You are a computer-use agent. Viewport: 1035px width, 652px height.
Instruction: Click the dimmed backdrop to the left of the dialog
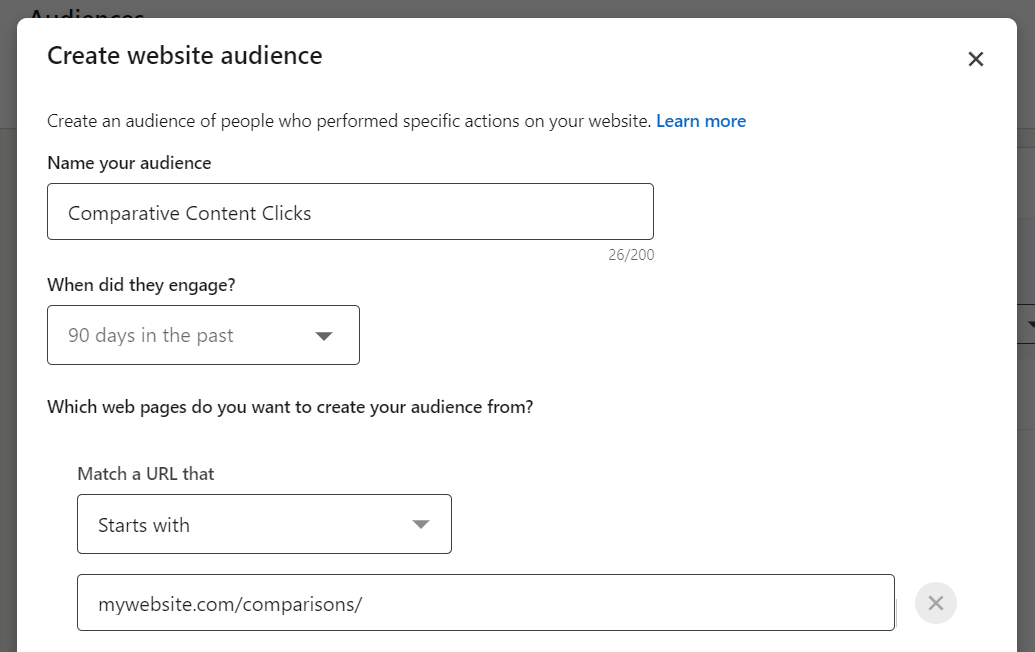[8, 330]
